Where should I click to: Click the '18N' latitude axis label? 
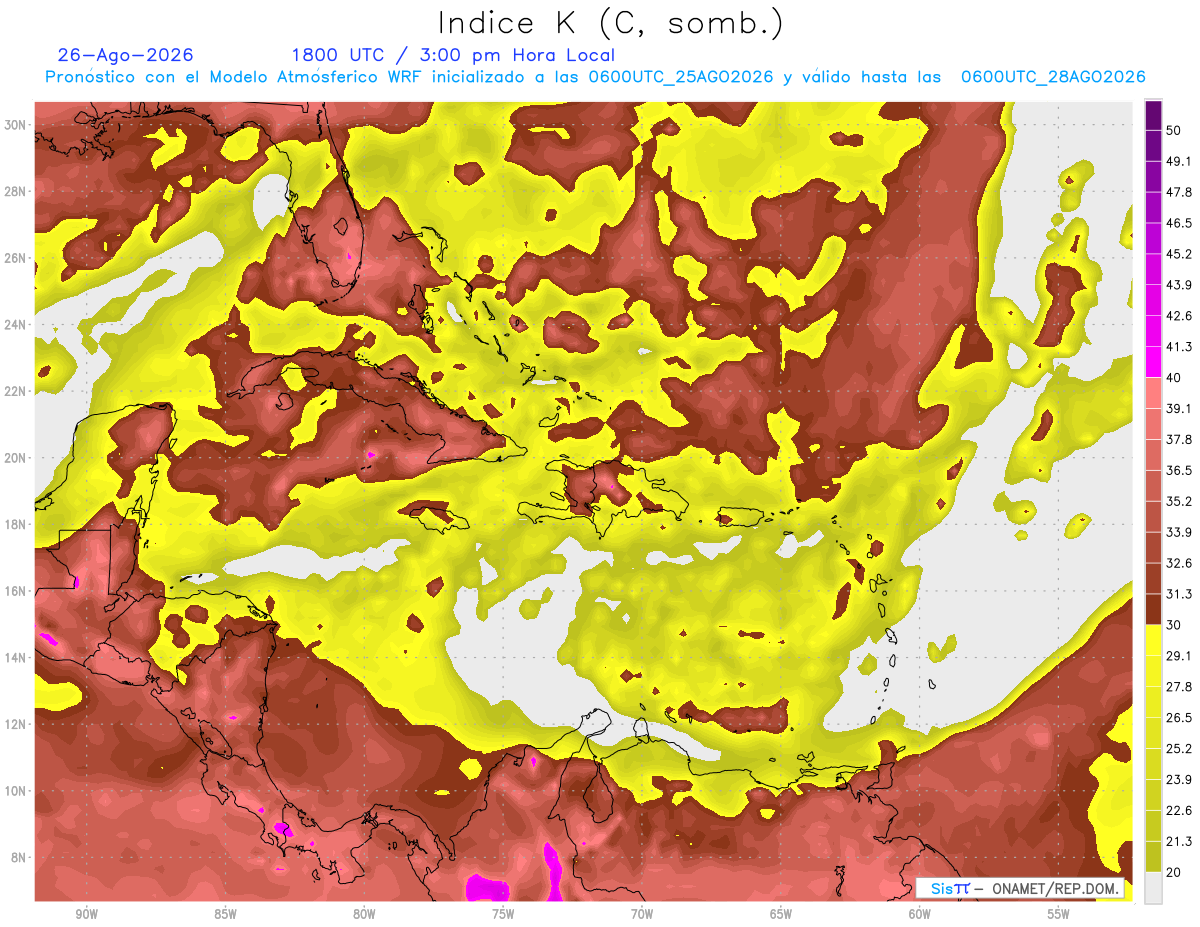[x=15, y=525]
